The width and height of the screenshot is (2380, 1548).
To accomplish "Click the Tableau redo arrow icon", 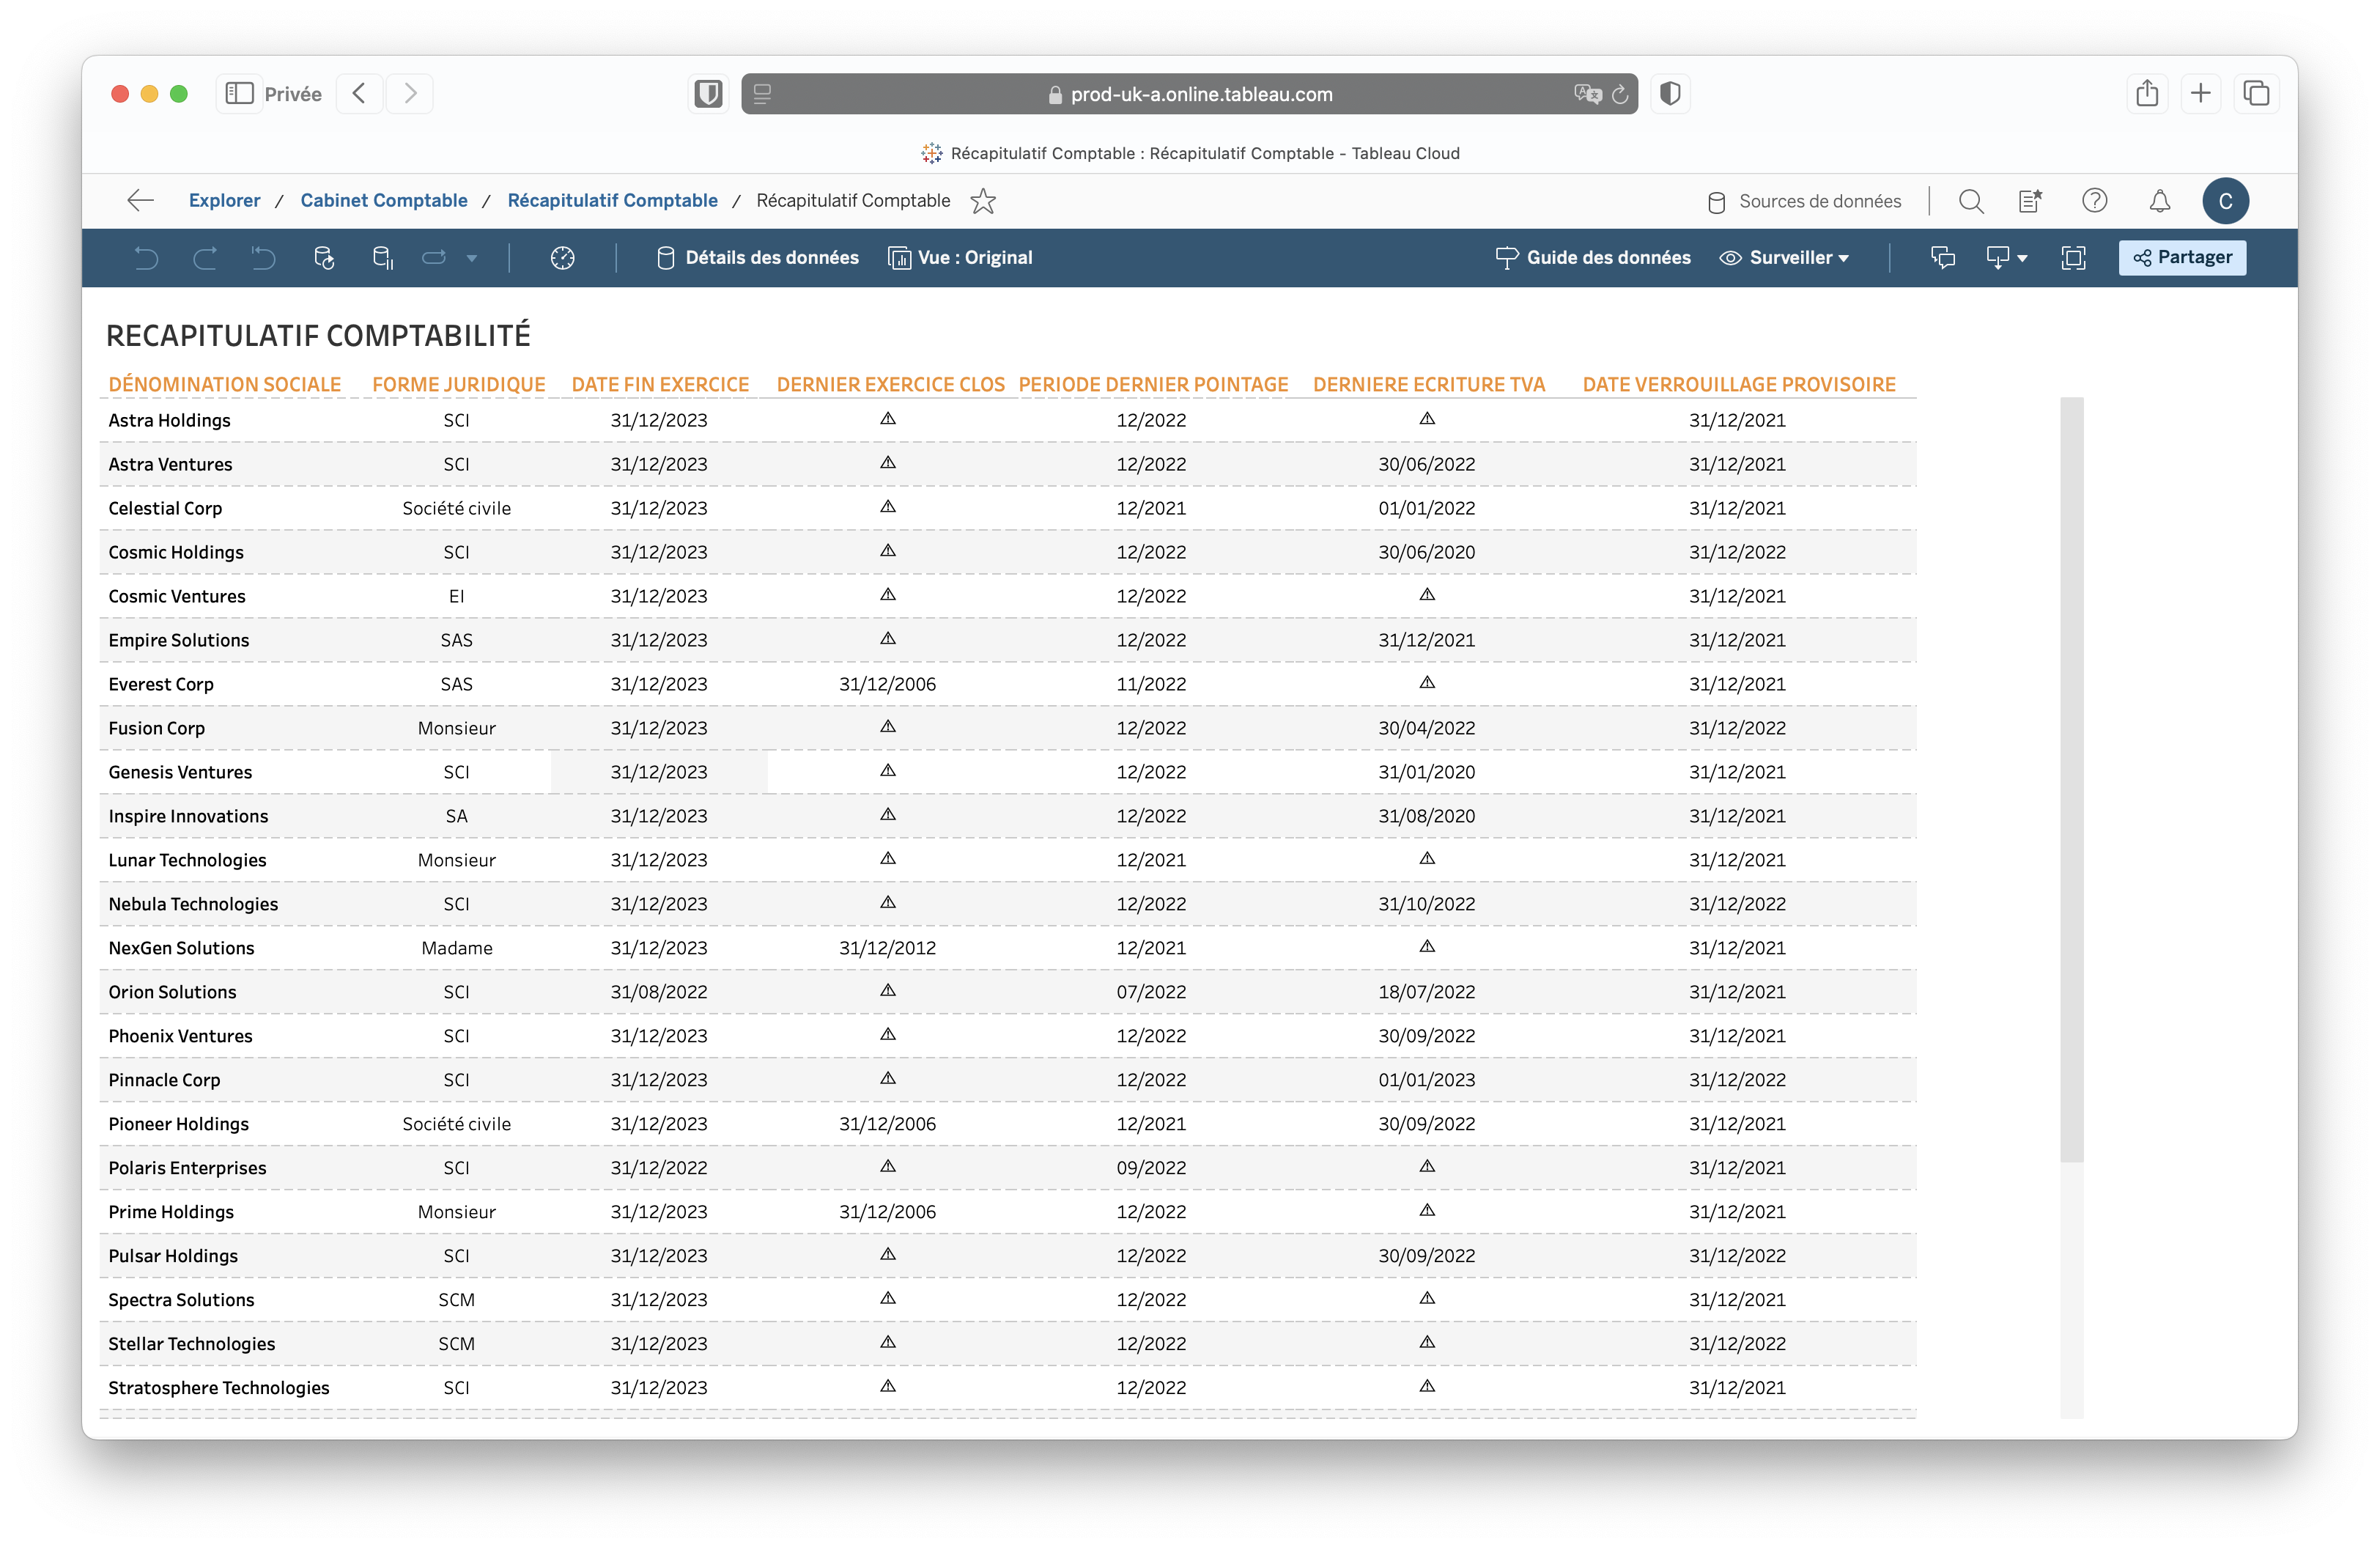I will (205, 258).
